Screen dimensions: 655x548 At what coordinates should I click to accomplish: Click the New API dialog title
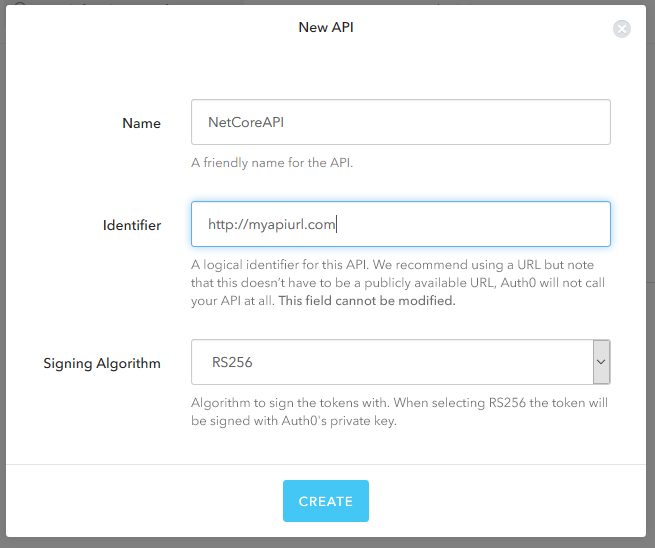point(326,27)
